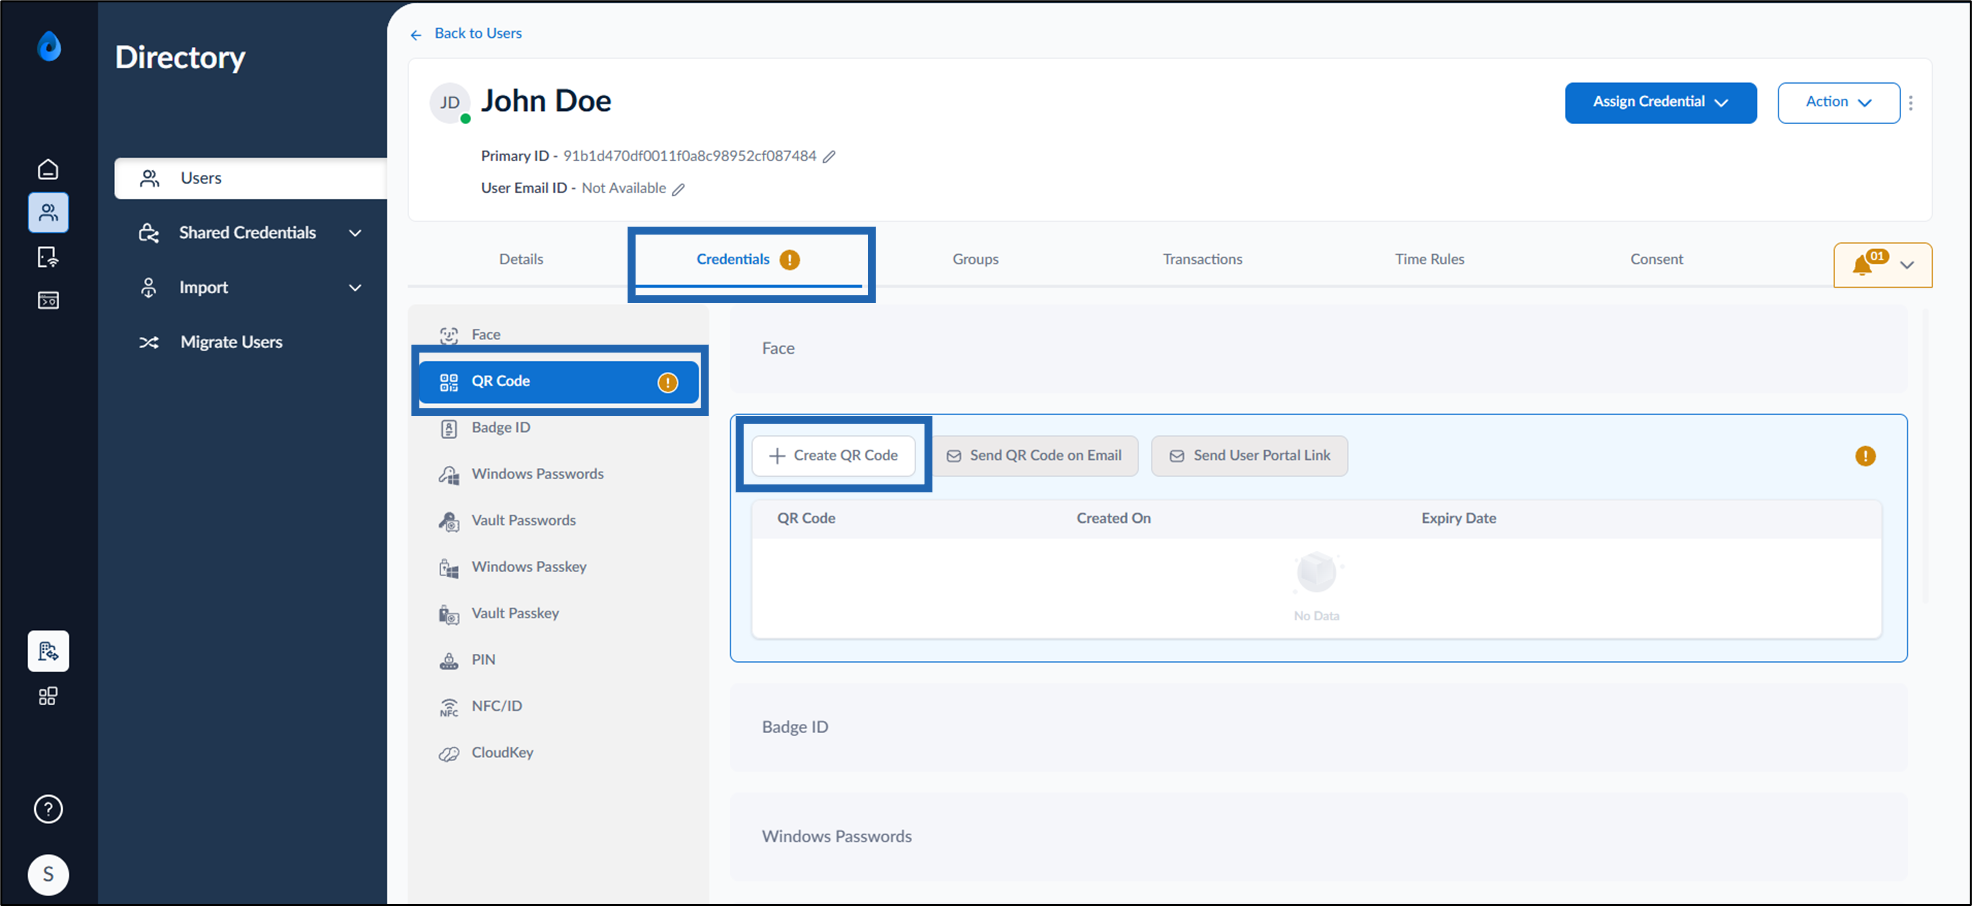Screen dimensions: 1972x906
Task: Expand the Assign Credential dropdown
Action: pyautogui.click(x=1660, y=102)
